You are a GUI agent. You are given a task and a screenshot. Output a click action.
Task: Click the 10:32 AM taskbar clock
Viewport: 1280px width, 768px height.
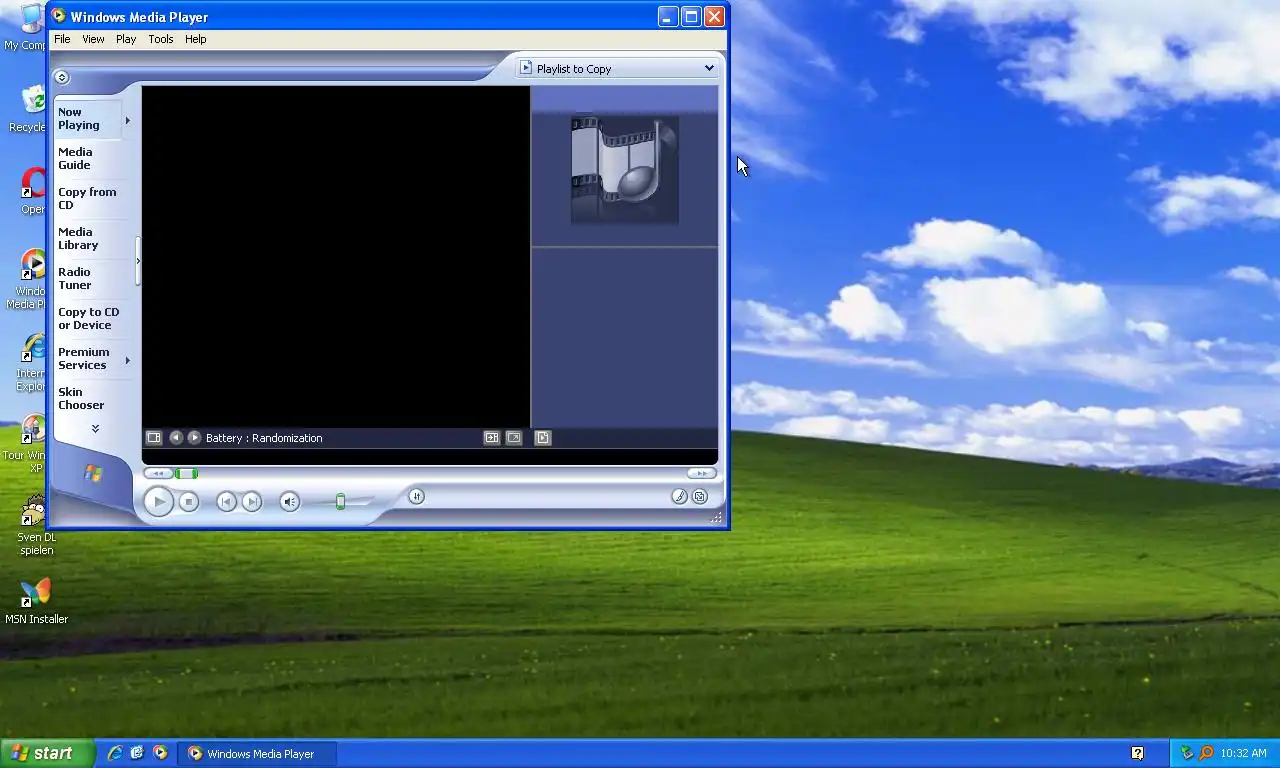[x=1244, y=753]
